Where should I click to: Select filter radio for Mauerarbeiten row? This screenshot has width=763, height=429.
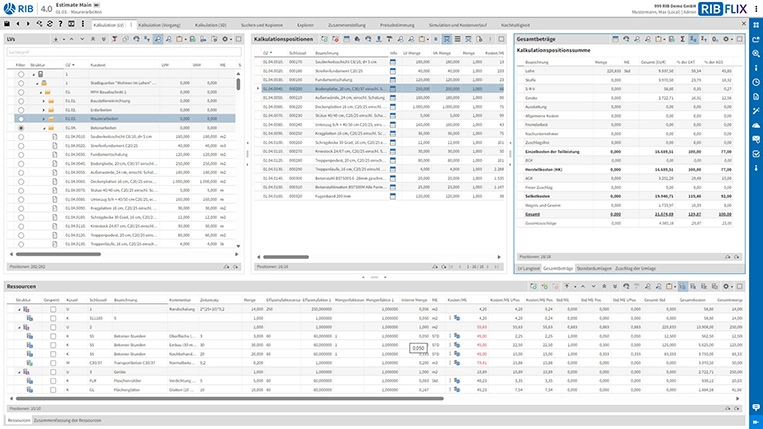click(x=21, y=119)
